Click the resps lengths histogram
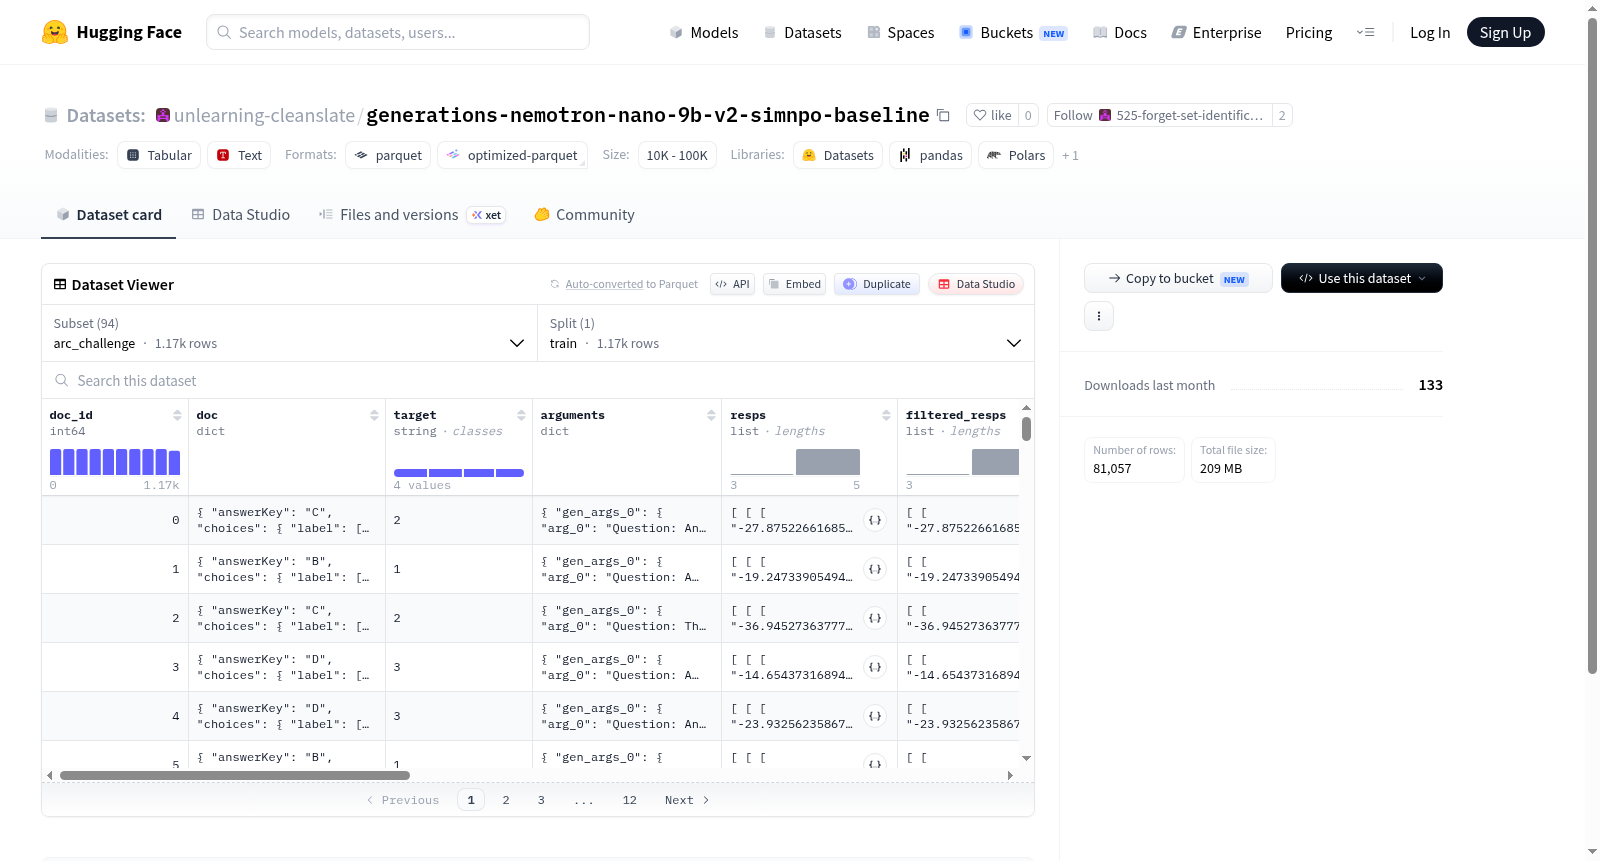Image resolution: width=1600 pixels, height=861 pixels. pyautogui.click(x=795, y=462)
